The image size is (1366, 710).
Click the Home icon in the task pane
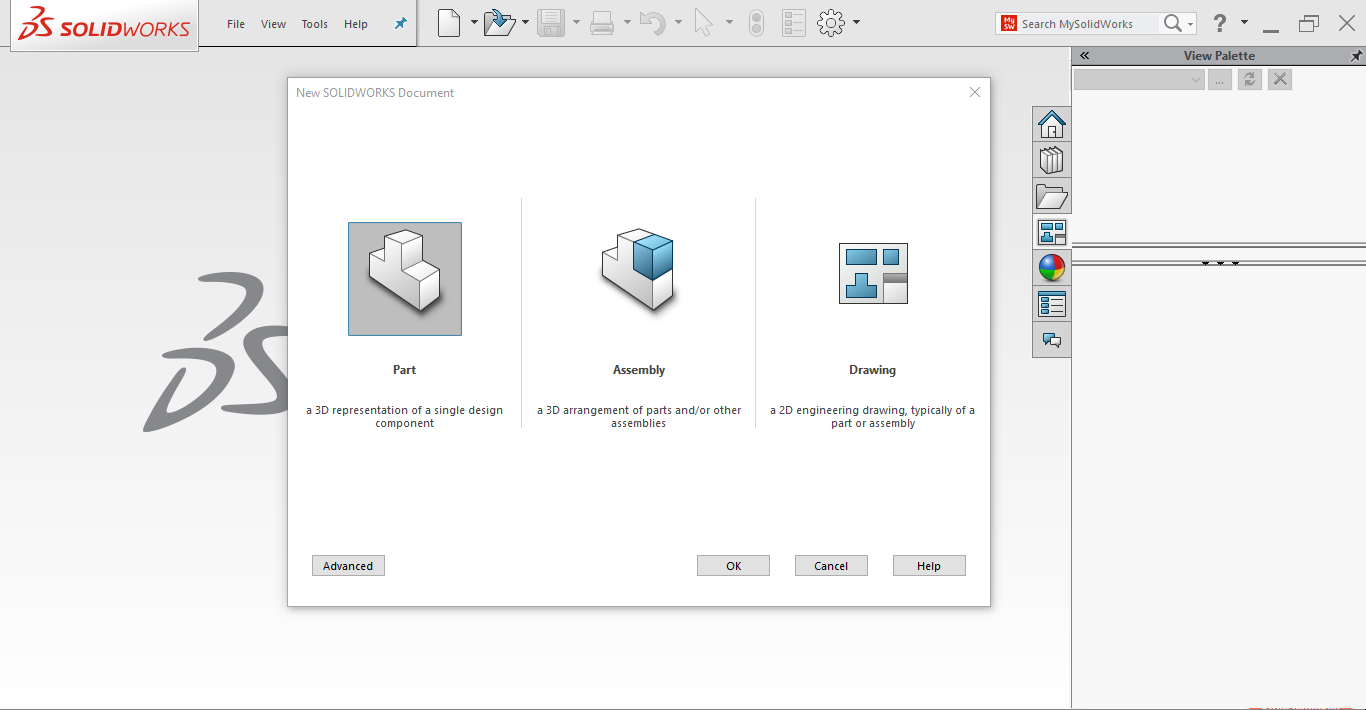pyautogui.click(x=1052, y=123)
